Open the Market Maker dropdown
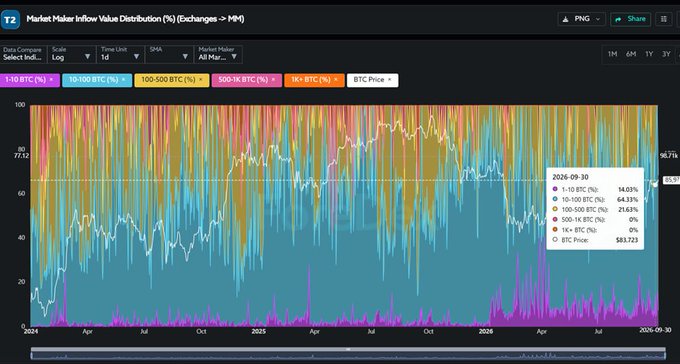 218,54
